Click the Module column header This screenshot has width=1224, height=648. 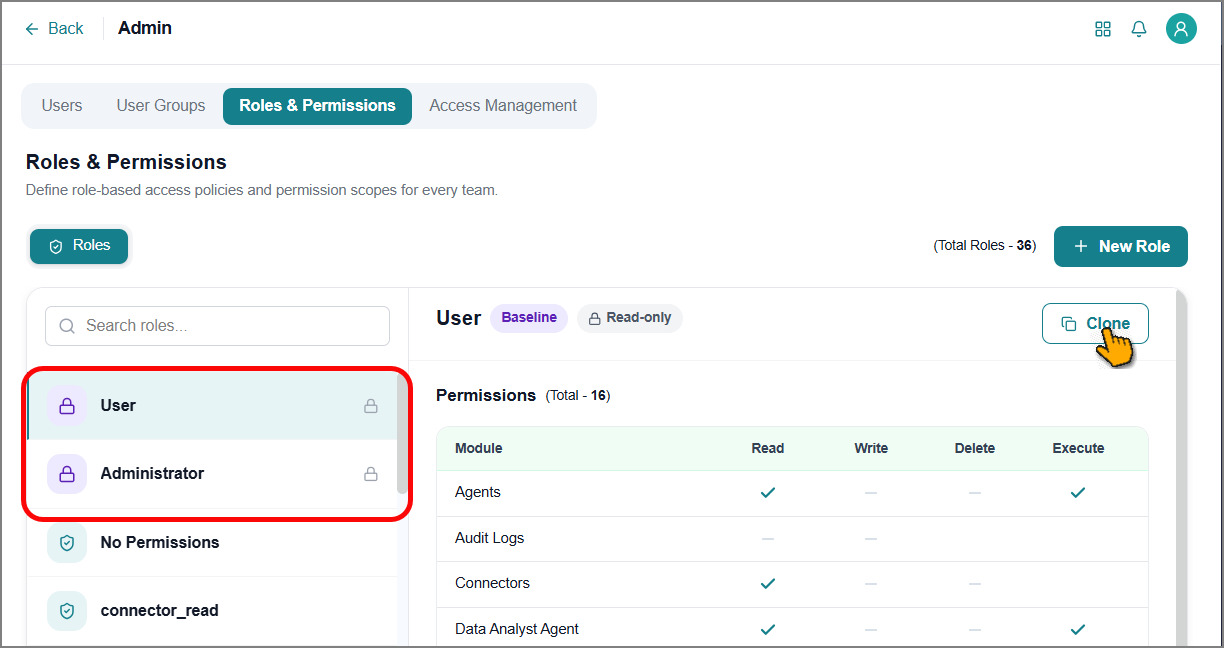point(479,449)
